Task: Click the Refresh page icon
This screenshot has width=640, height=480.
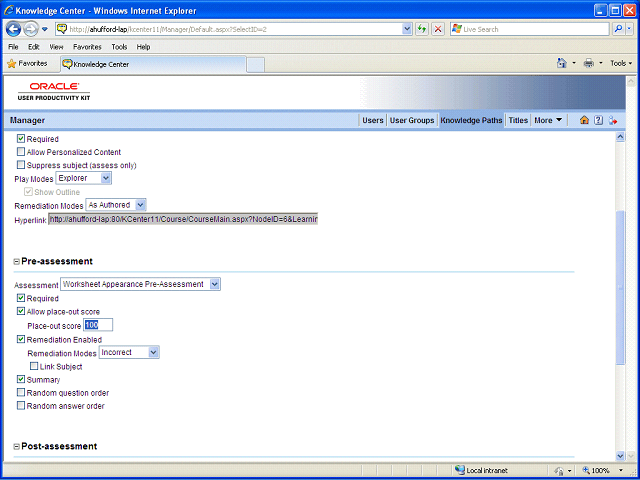Action: (422, 29)
